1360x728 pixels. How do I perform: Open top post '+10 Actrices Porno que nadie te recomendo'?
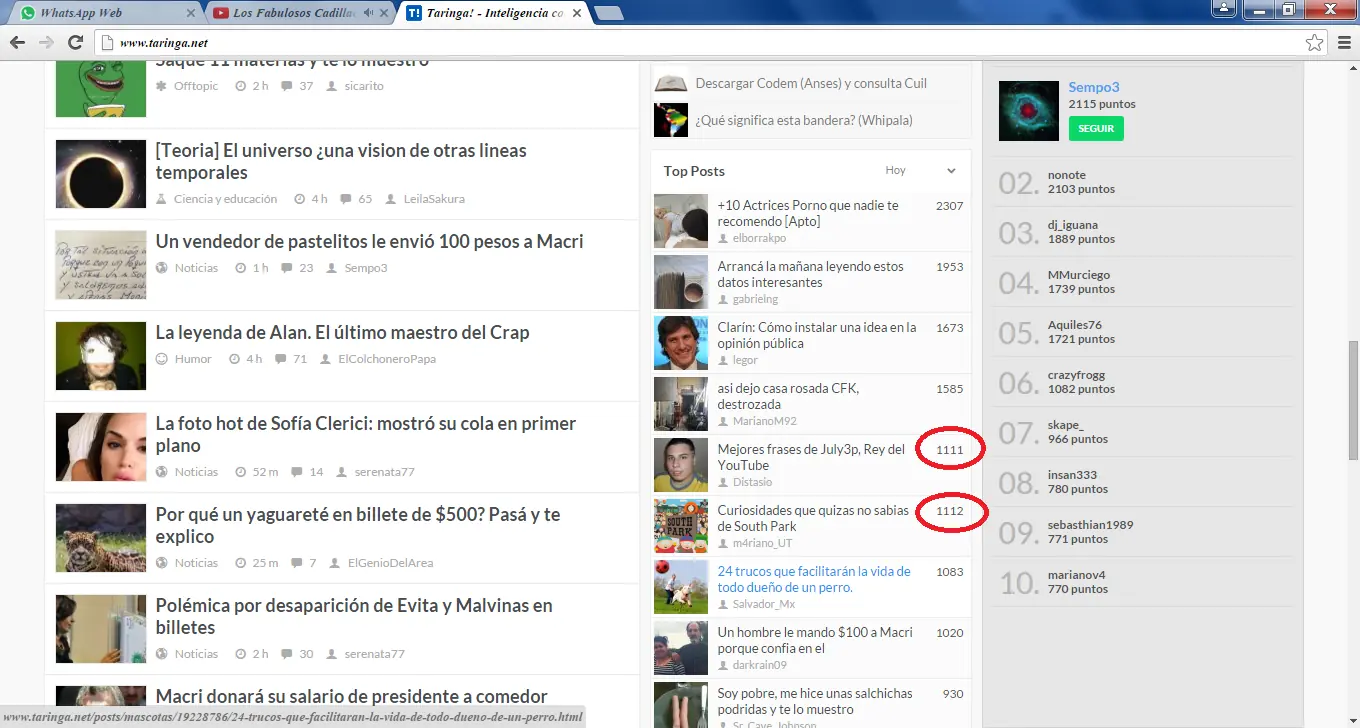(x=808, y=213)
